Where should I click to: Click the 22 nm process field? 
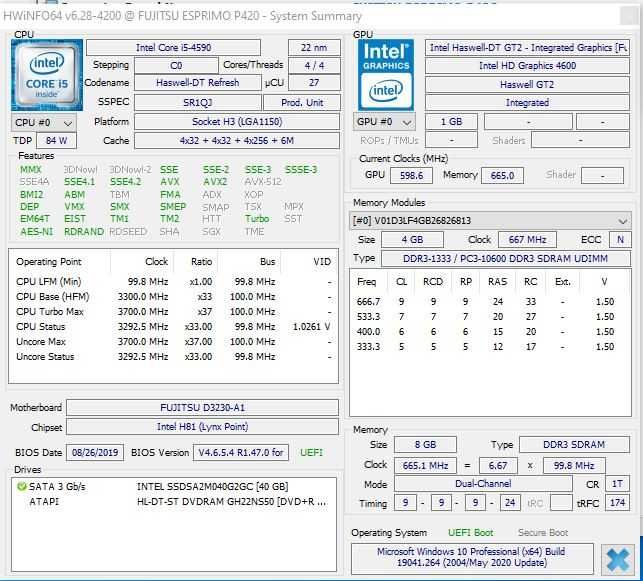(314, 48)
